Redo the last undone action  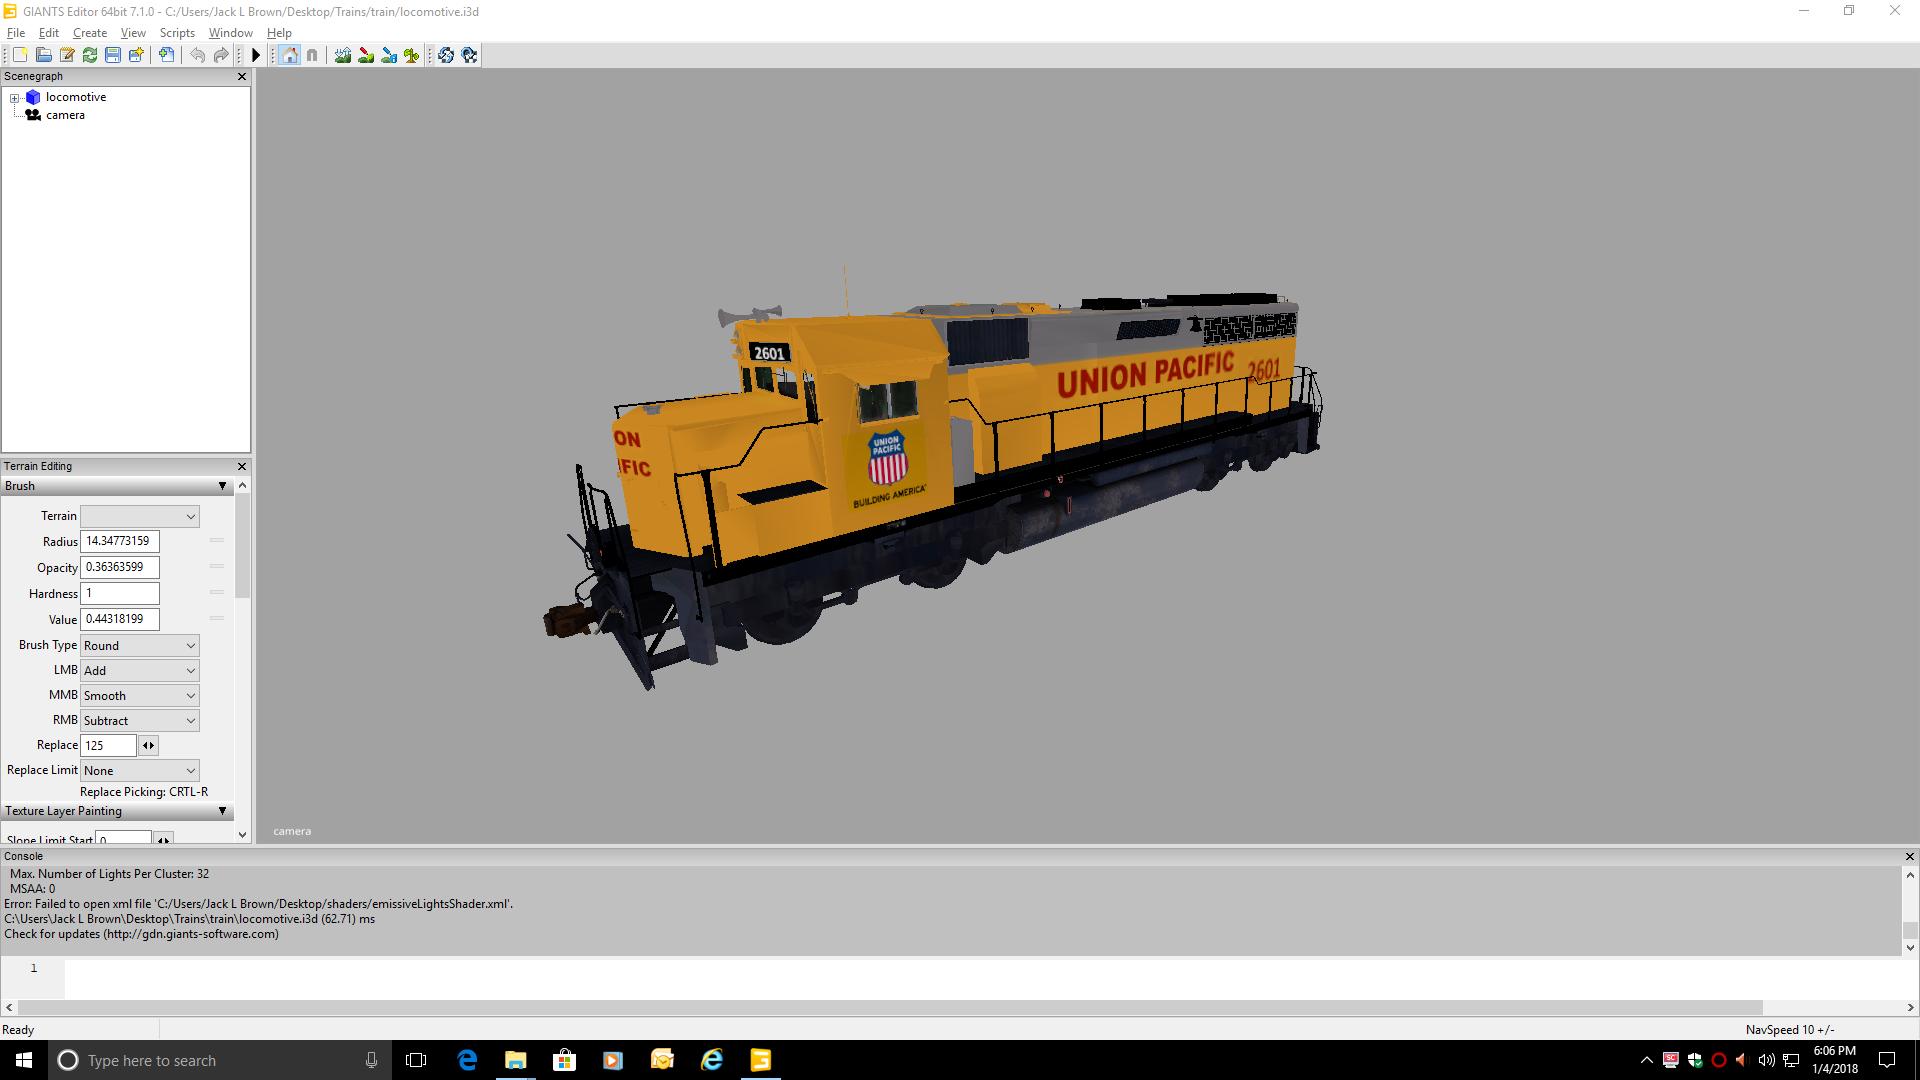click(x=221, y=55)
